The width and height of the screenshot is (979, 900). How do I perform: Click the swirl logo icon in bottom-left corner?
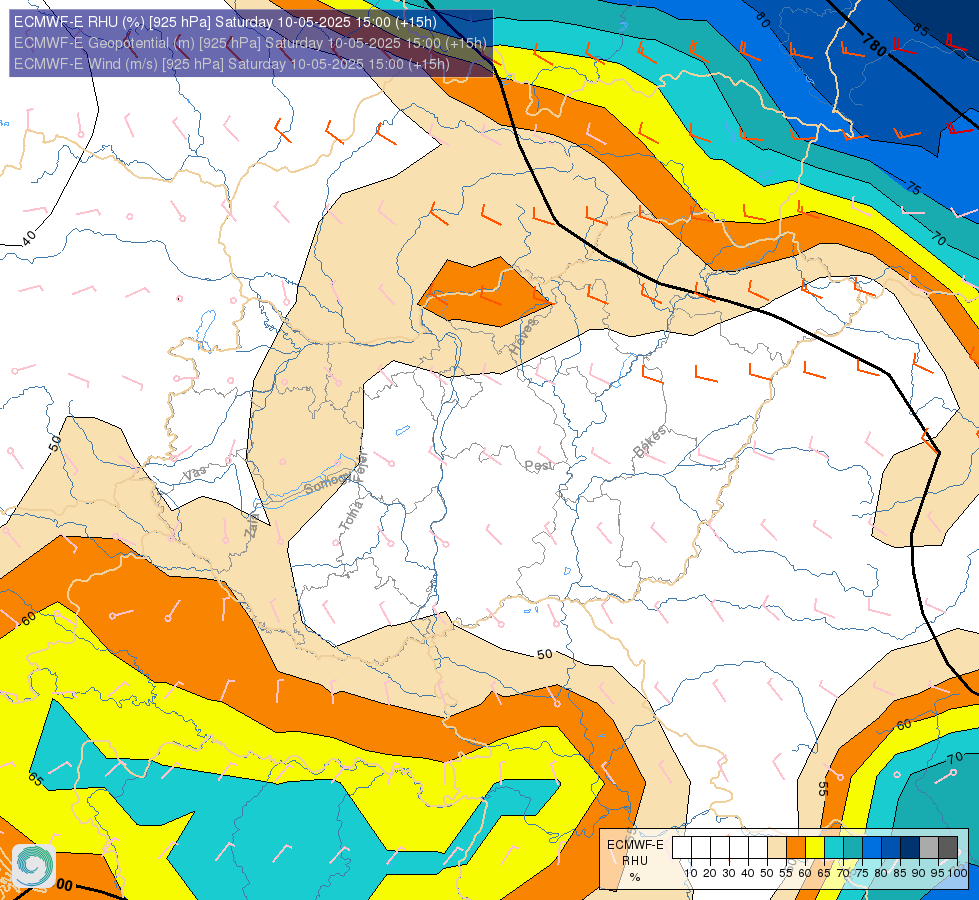[x=34, y=866]
